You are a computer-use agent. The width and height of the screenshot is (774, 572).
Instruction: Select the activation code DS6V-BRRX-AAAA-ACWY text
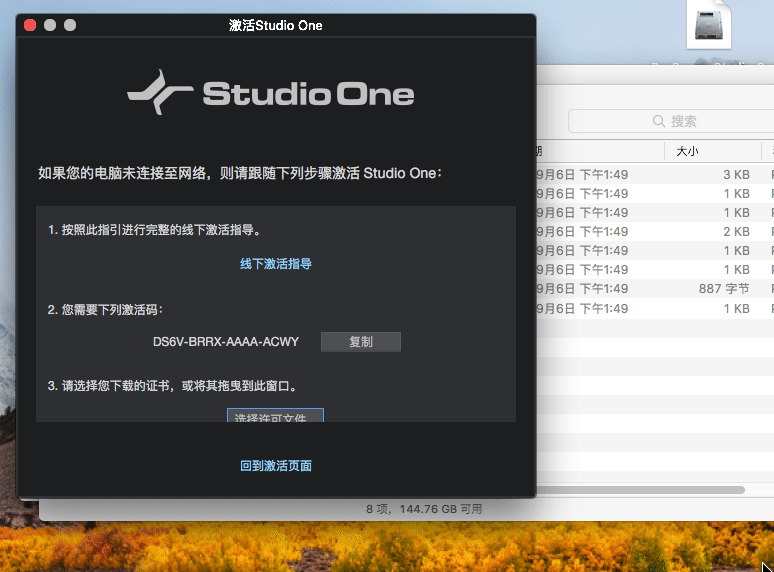(x=226, y=342)
